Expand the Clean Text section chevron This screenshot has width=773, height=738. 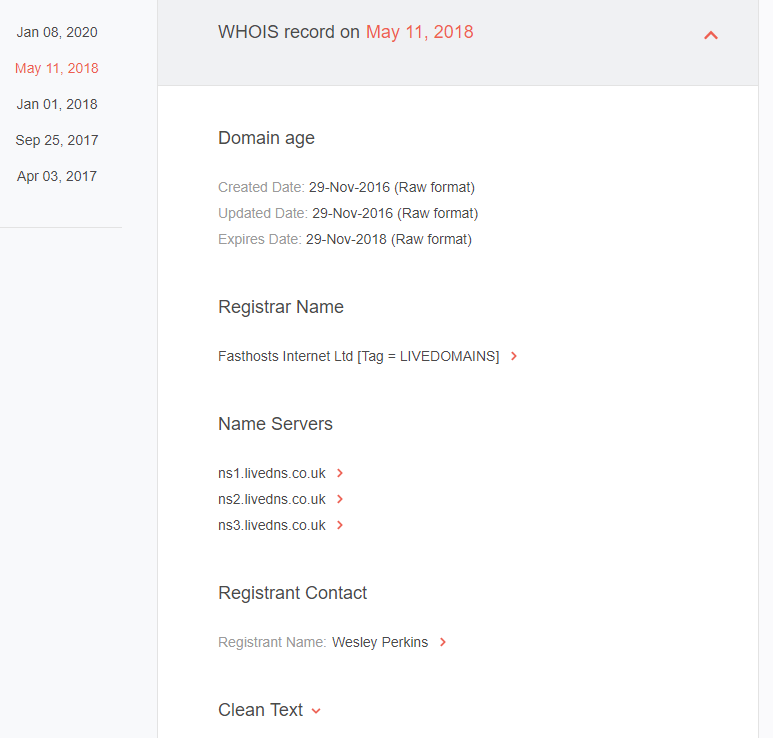click(316, 710)
